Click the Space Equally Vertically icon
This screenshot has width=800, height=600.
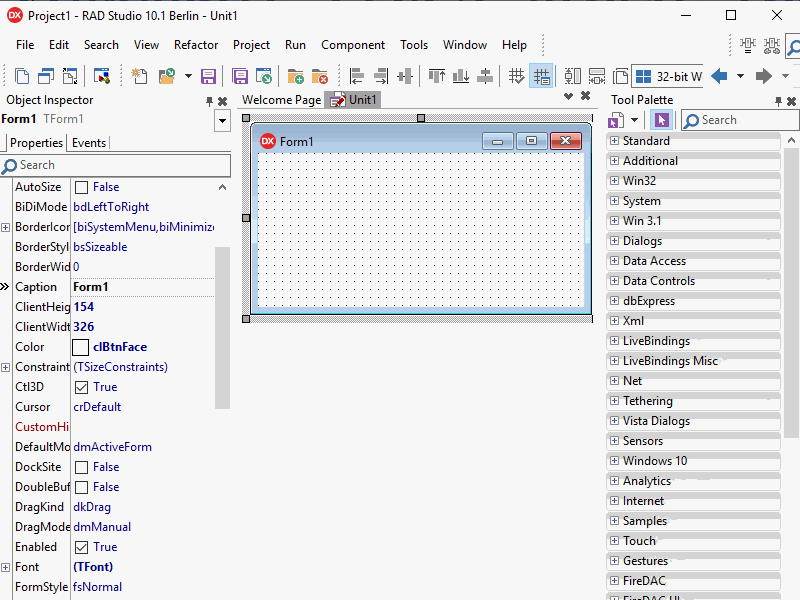coord(572,77)
